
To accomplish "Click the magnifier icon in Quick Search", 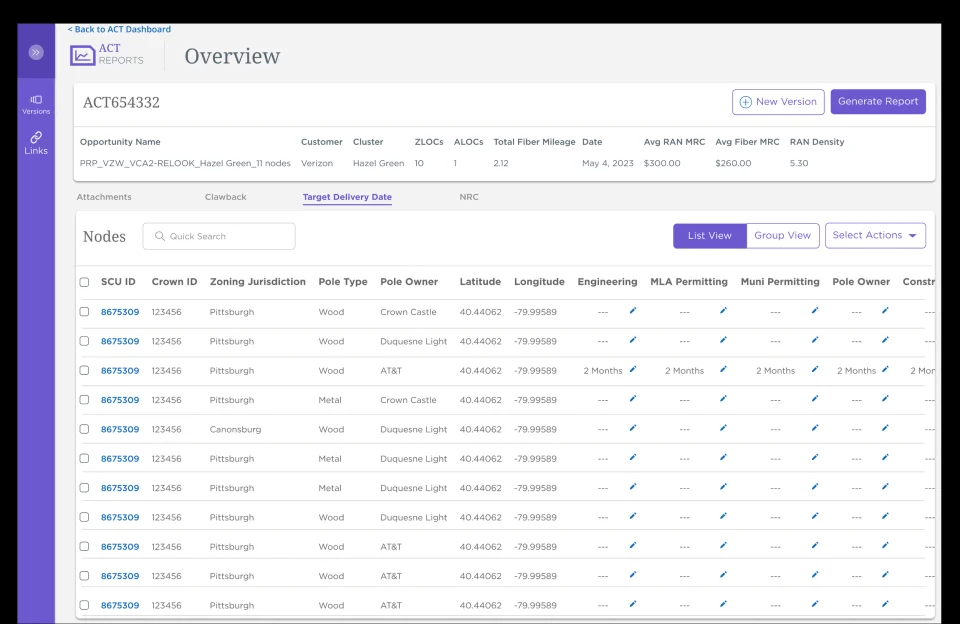I will pos(160,236).
